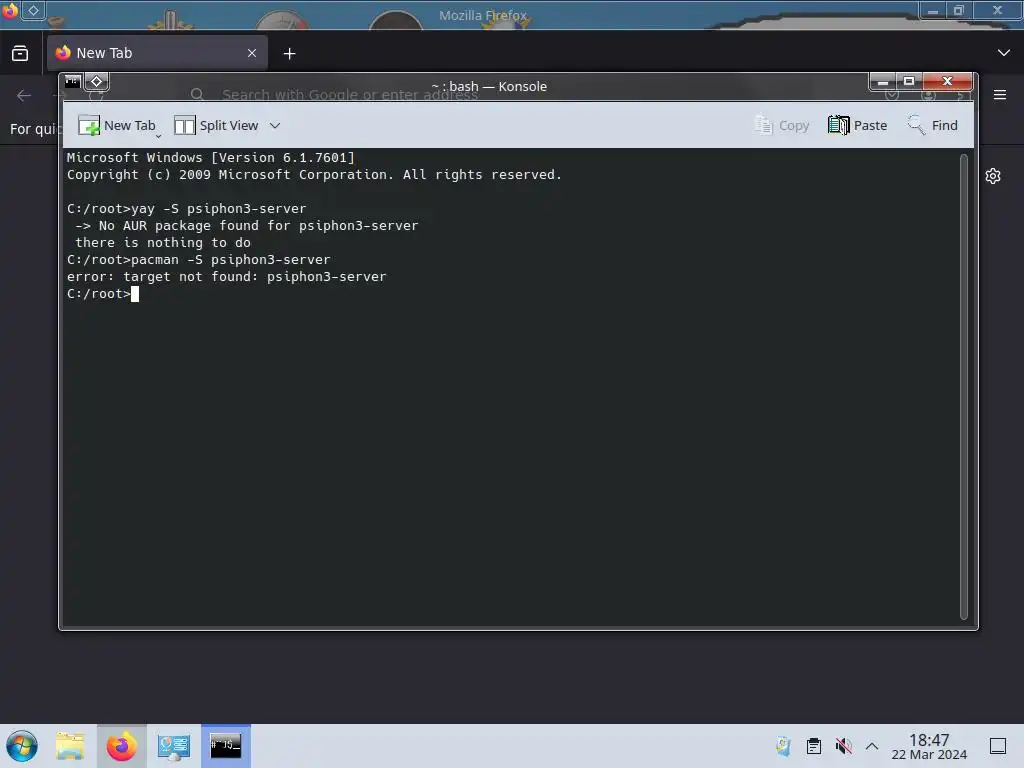Click the tray icon left of clipboard
The height and width of the screenshot is (768, 1024).
pyautogui.click(x=784, y=746)
